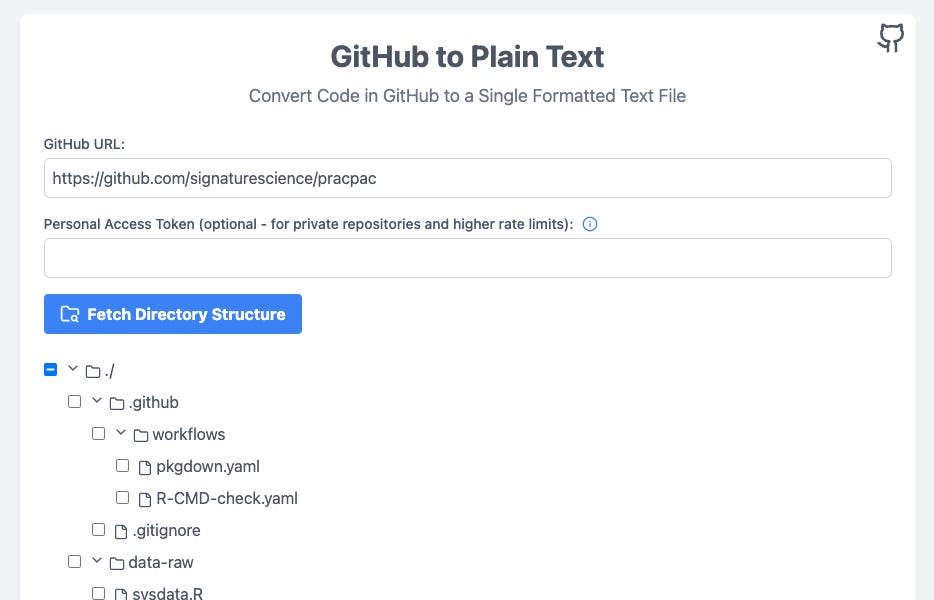Click the file icon beside '.gitignore'
The height and width of the screenshot is (600, 934).
[x=120, y=530]
